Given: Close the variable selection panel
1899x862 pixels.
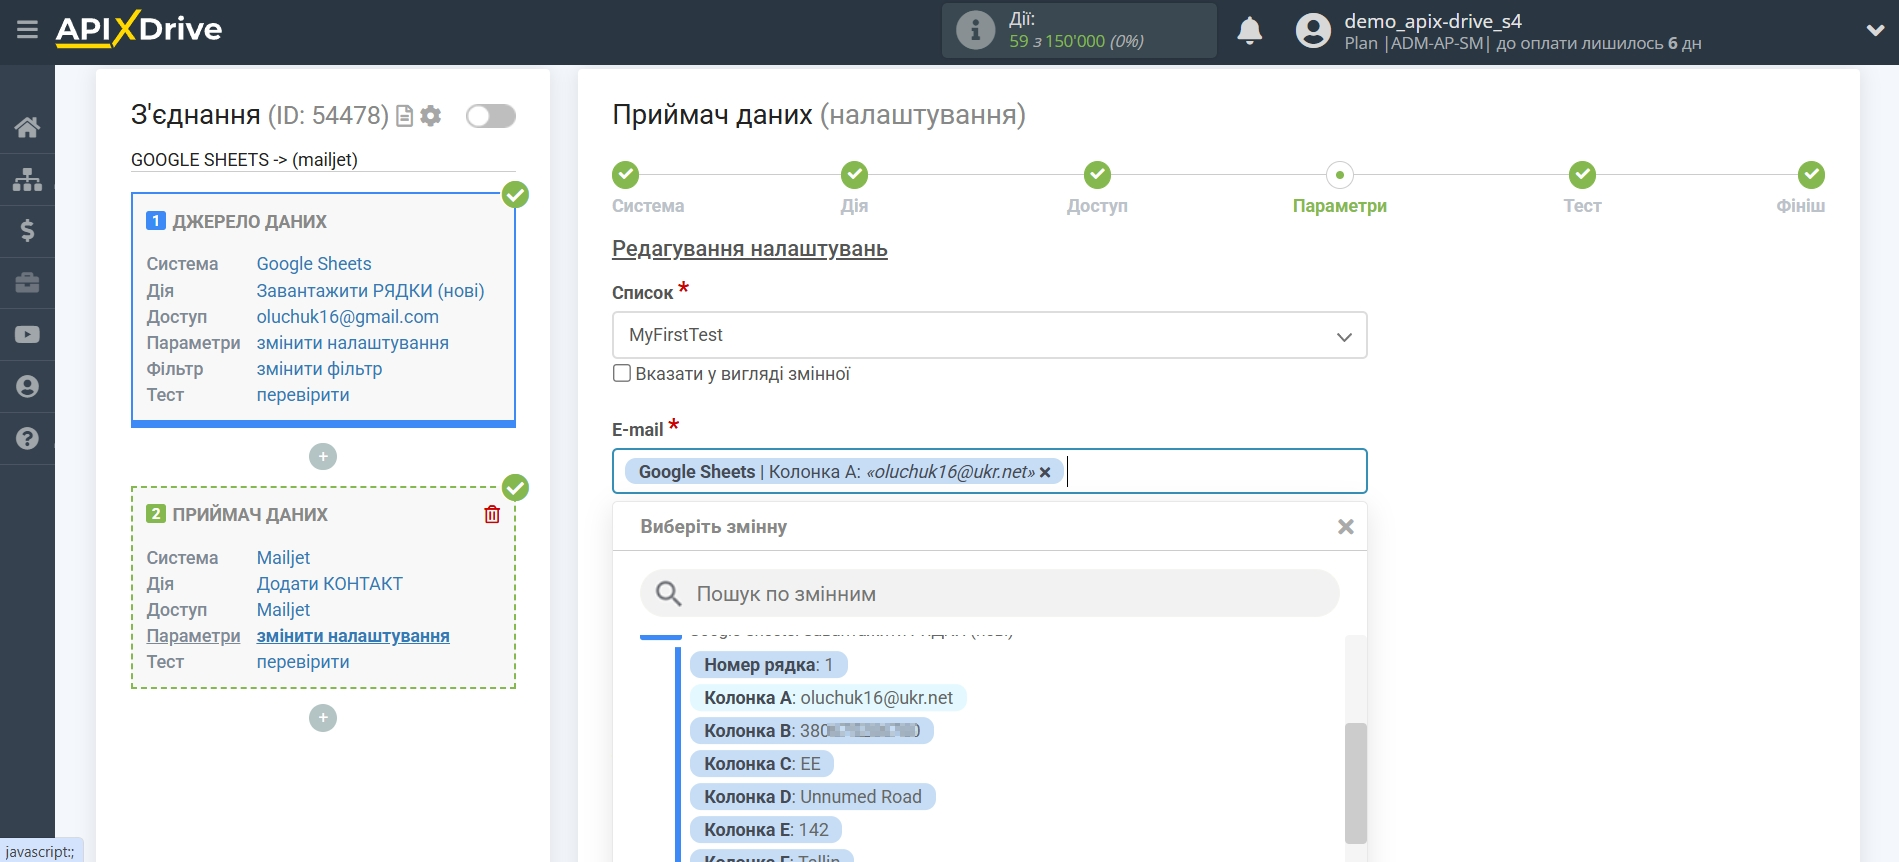Looking at the screenshot, I should (1346, 526).
